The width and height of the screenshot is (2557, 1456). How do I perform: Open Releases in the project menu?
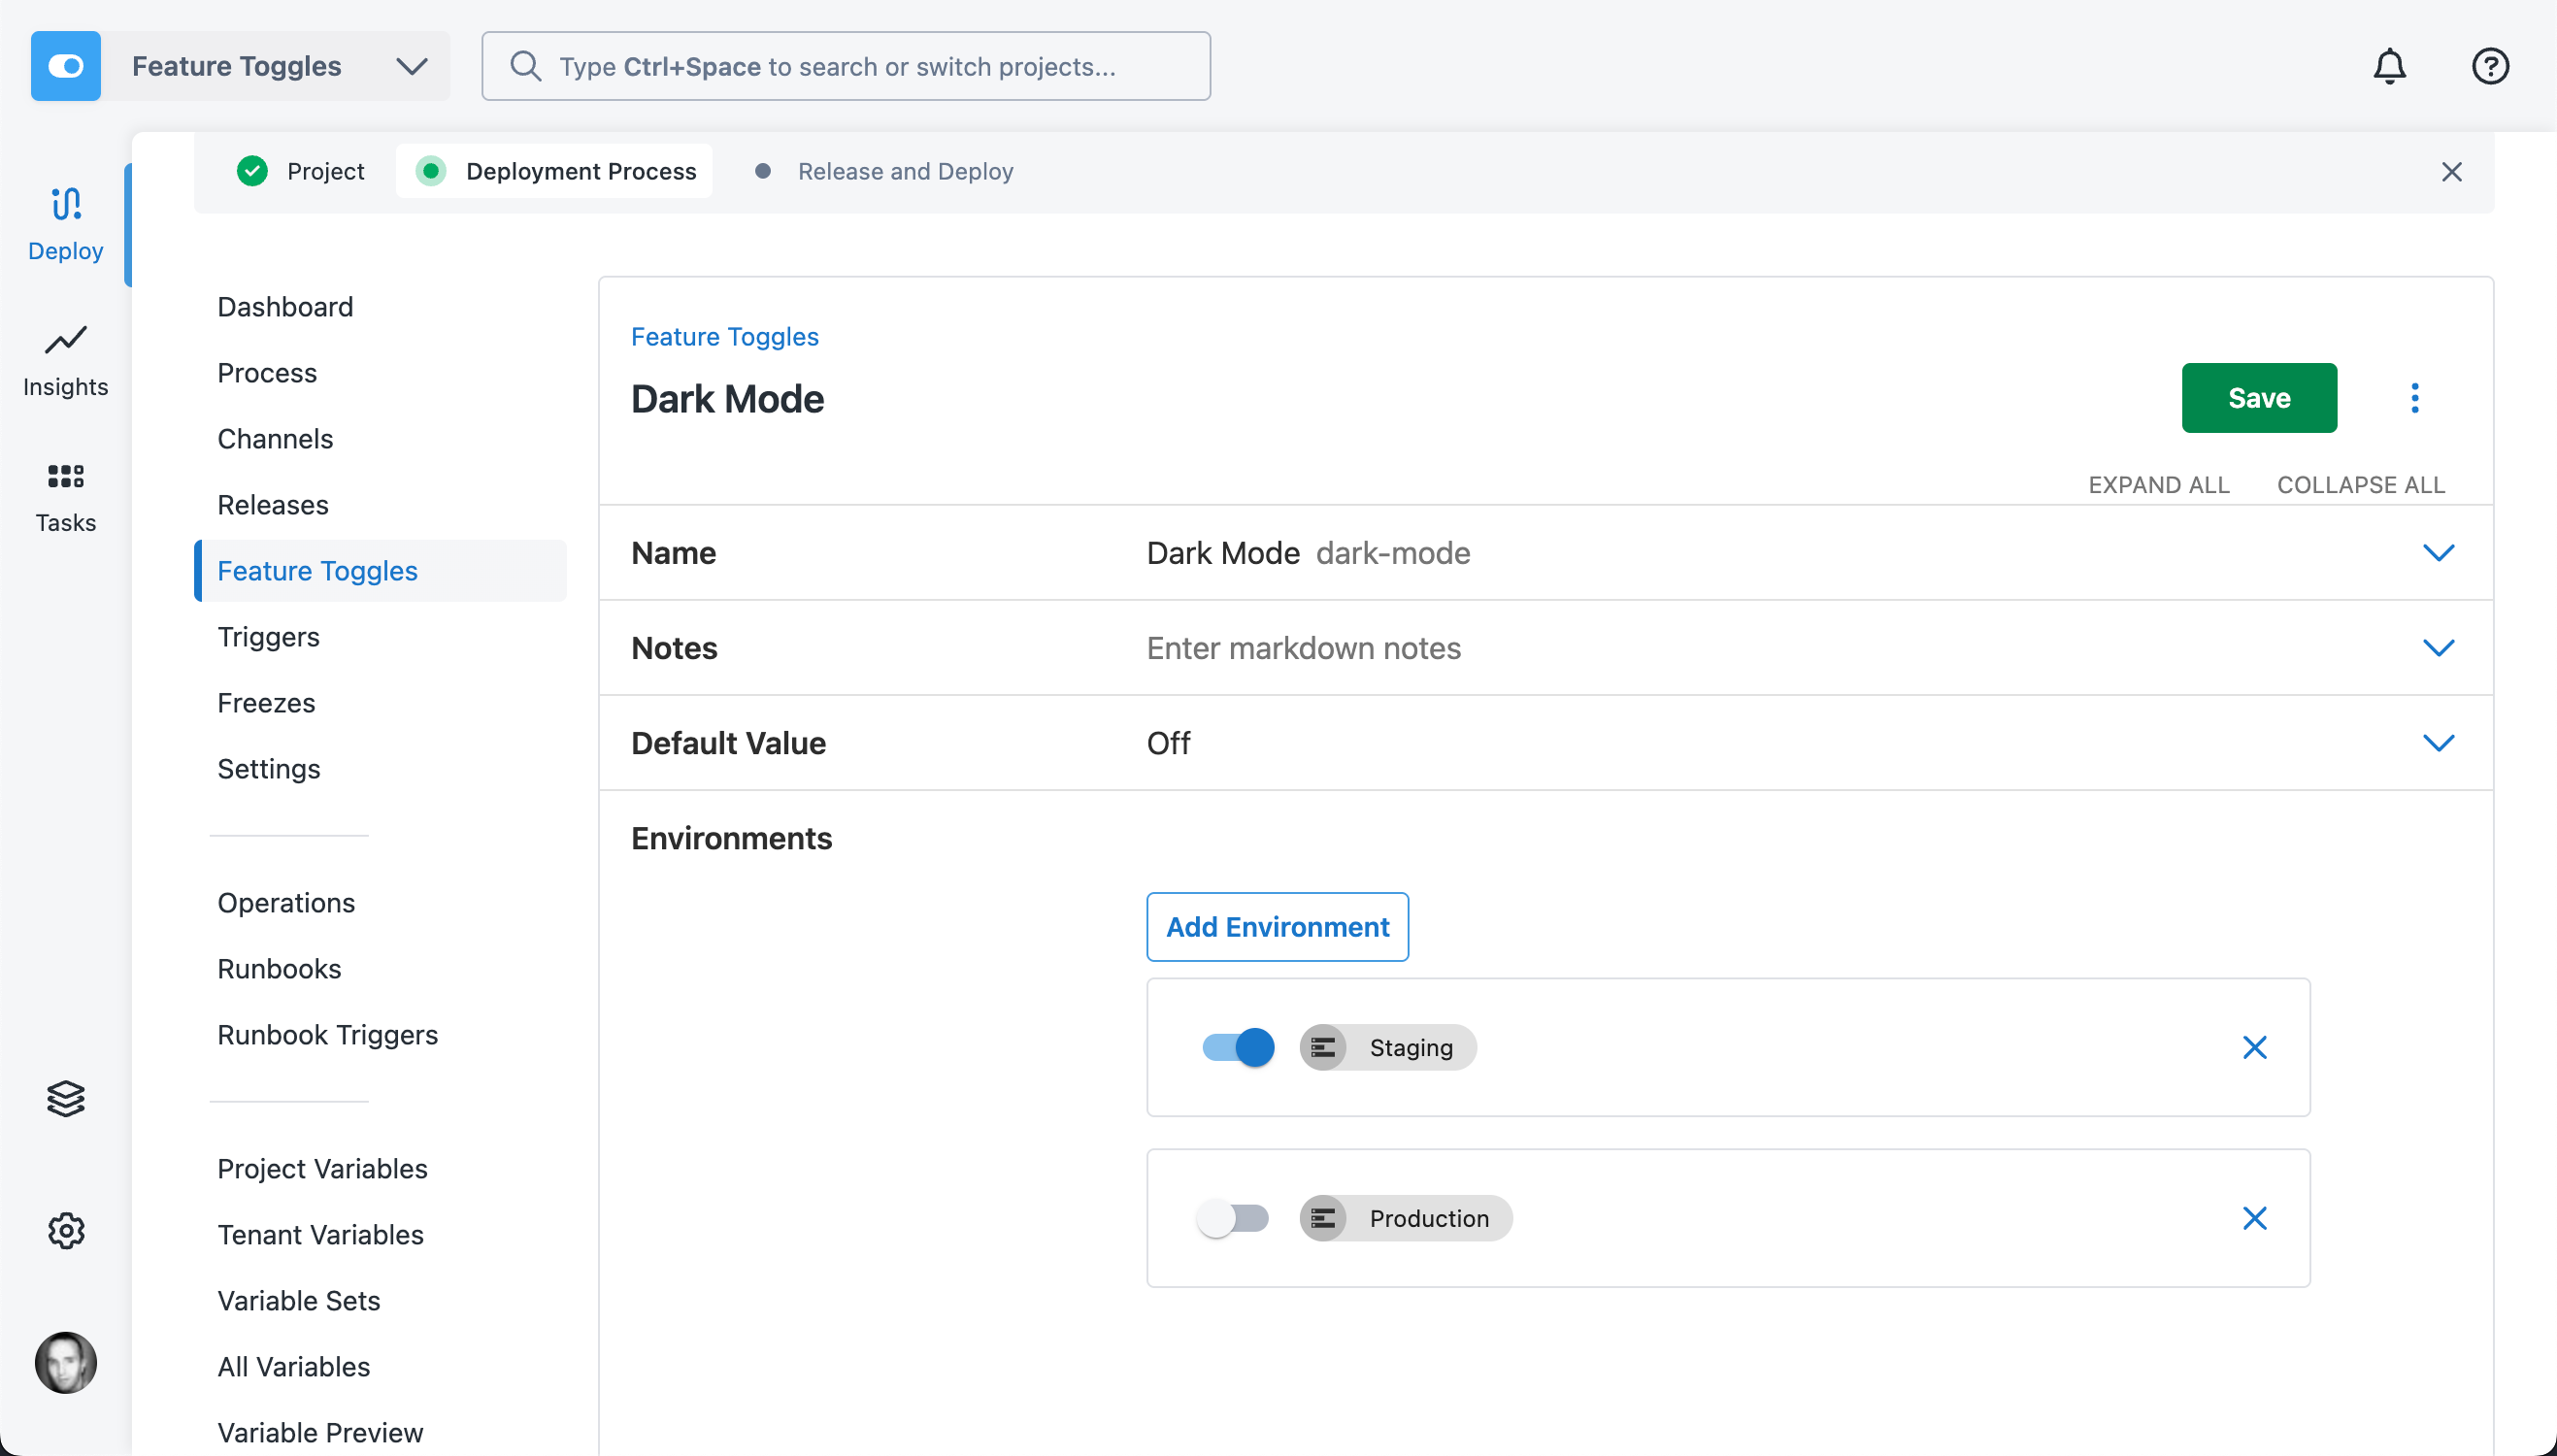[273, 505]
